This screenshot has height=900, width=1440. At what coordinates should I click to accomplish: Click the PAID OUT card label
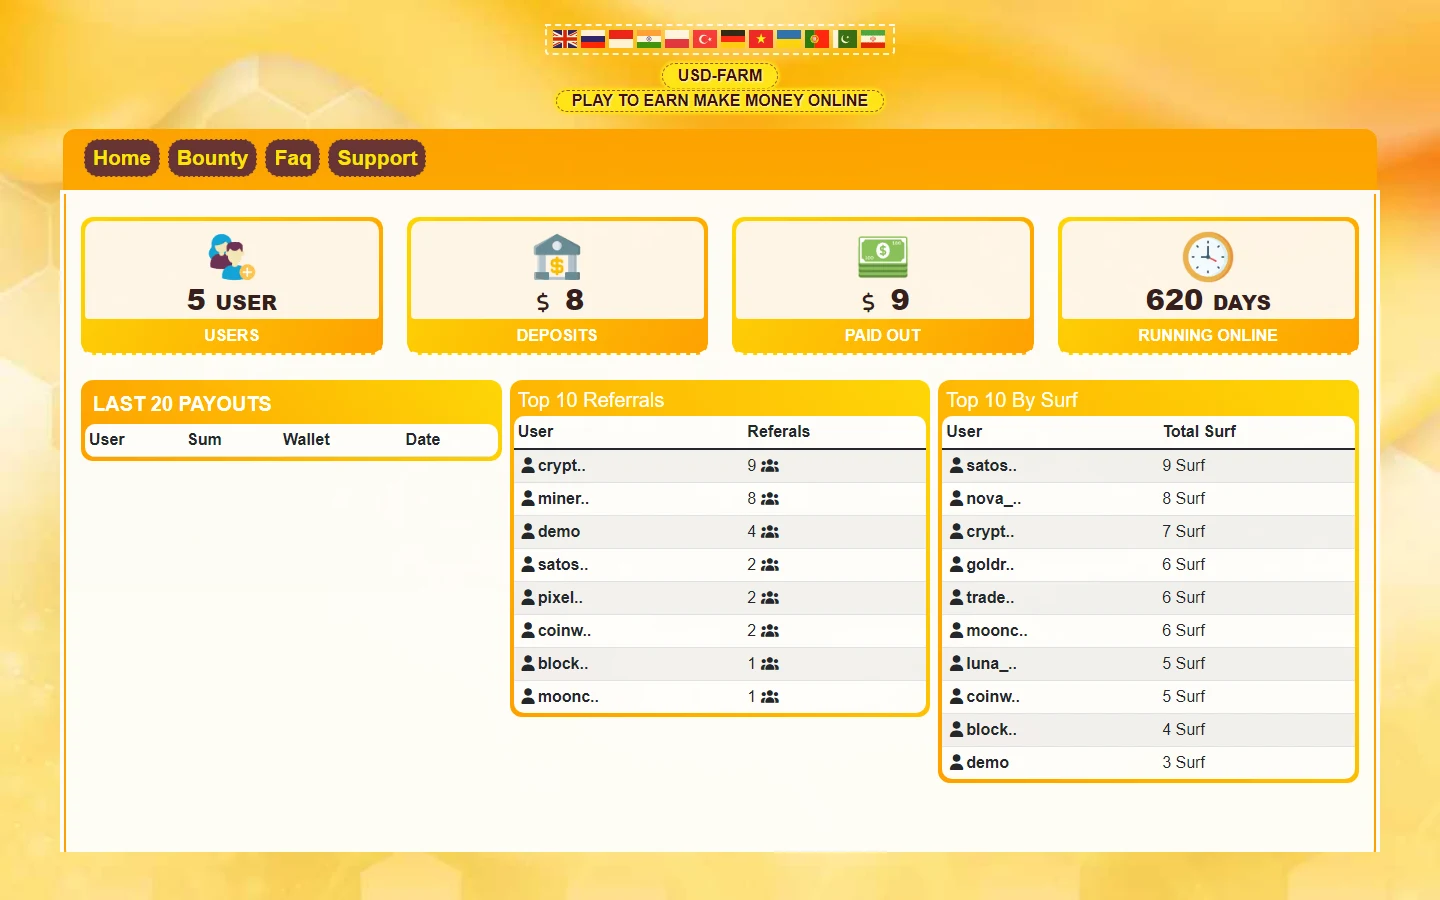point(883,335)
